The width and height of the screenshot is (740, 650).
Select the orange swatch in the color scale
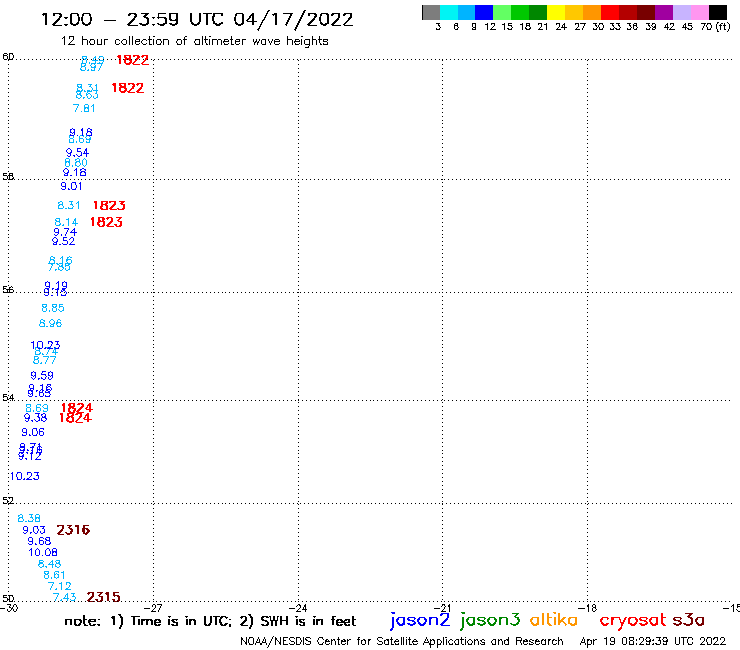592,12
